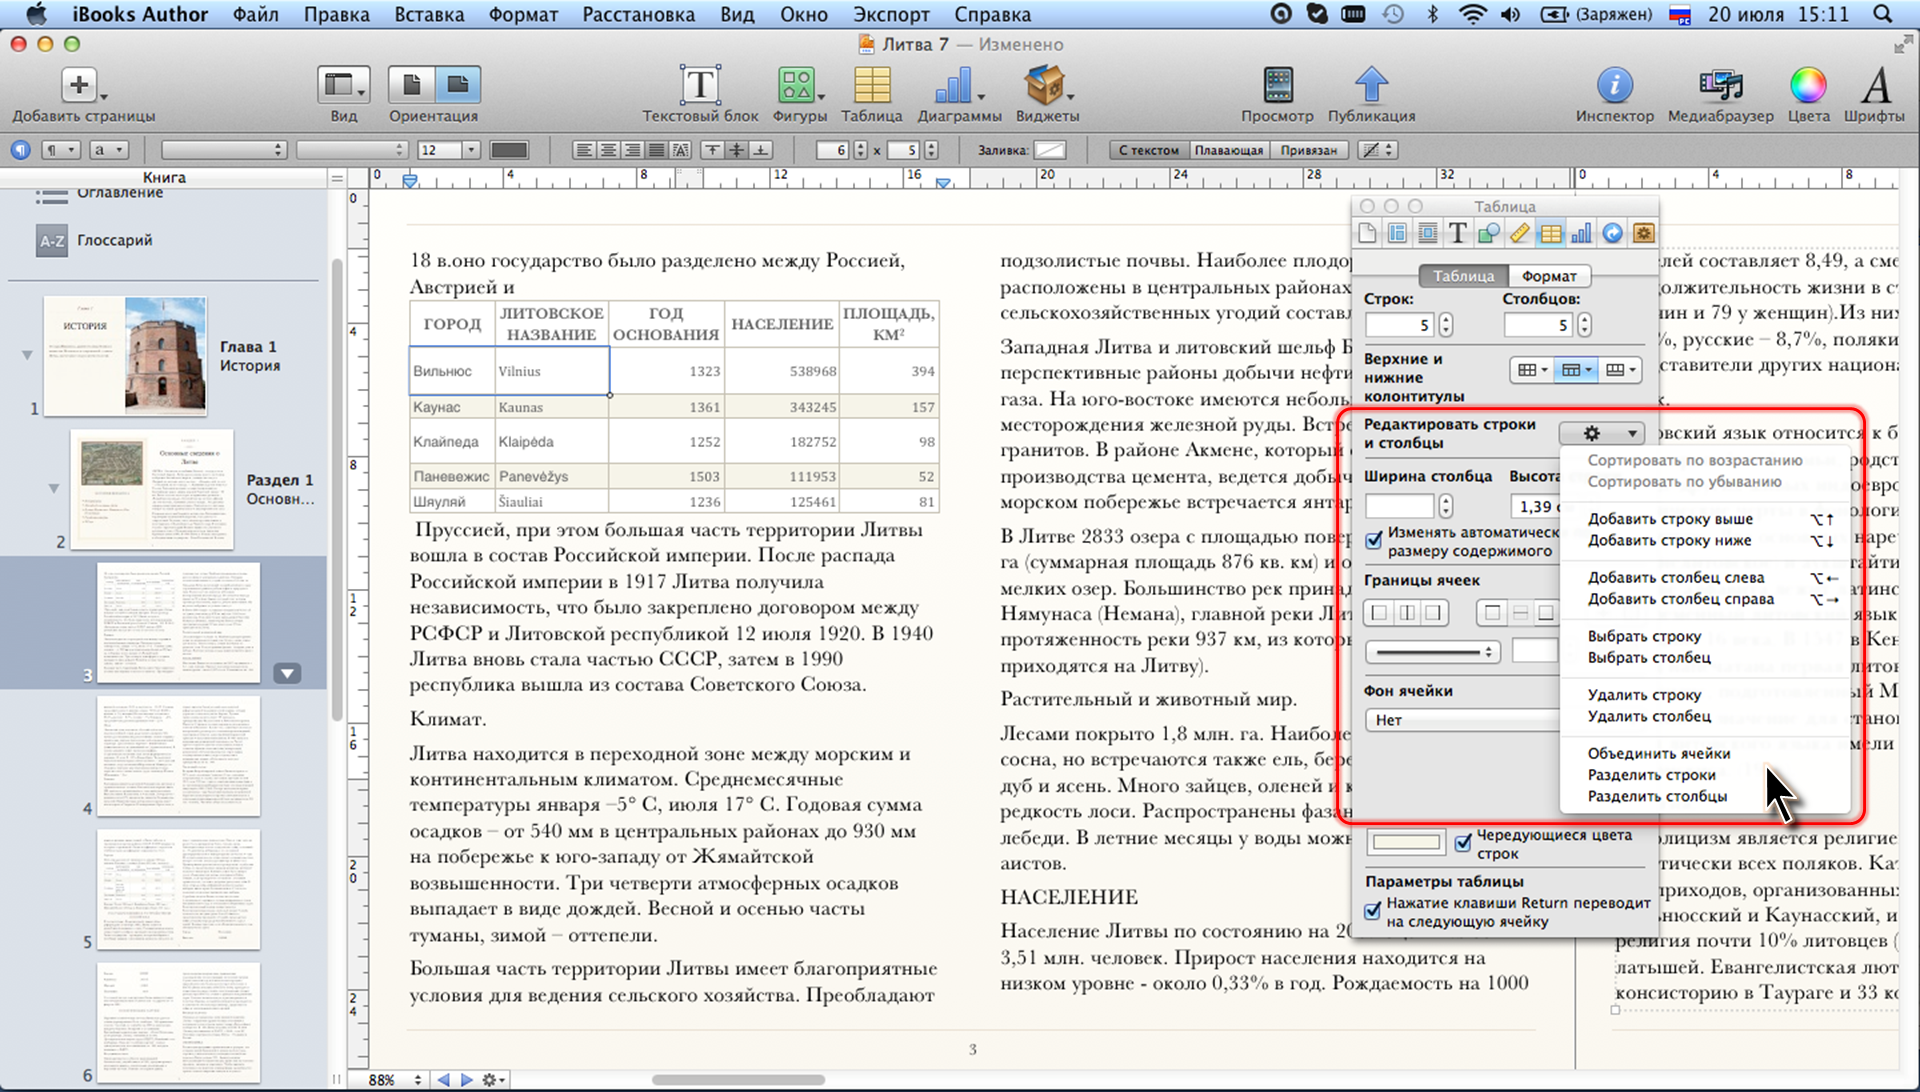The height and width of the screenshot is (1092, 1920).
Task: Open the Формат menu
Action: tap(523, 14)
